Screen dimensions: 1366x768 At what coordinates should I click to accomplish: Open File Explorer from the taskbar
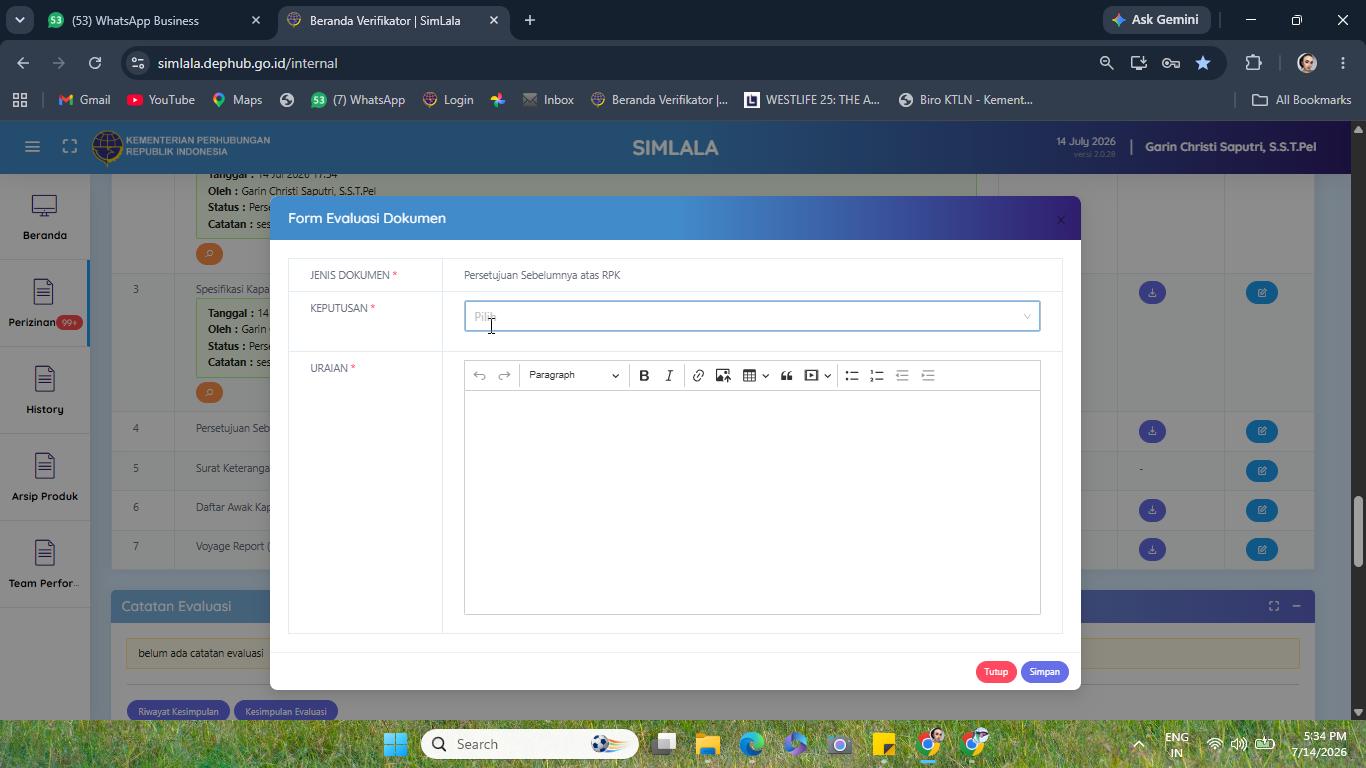(x=708, y=744)
